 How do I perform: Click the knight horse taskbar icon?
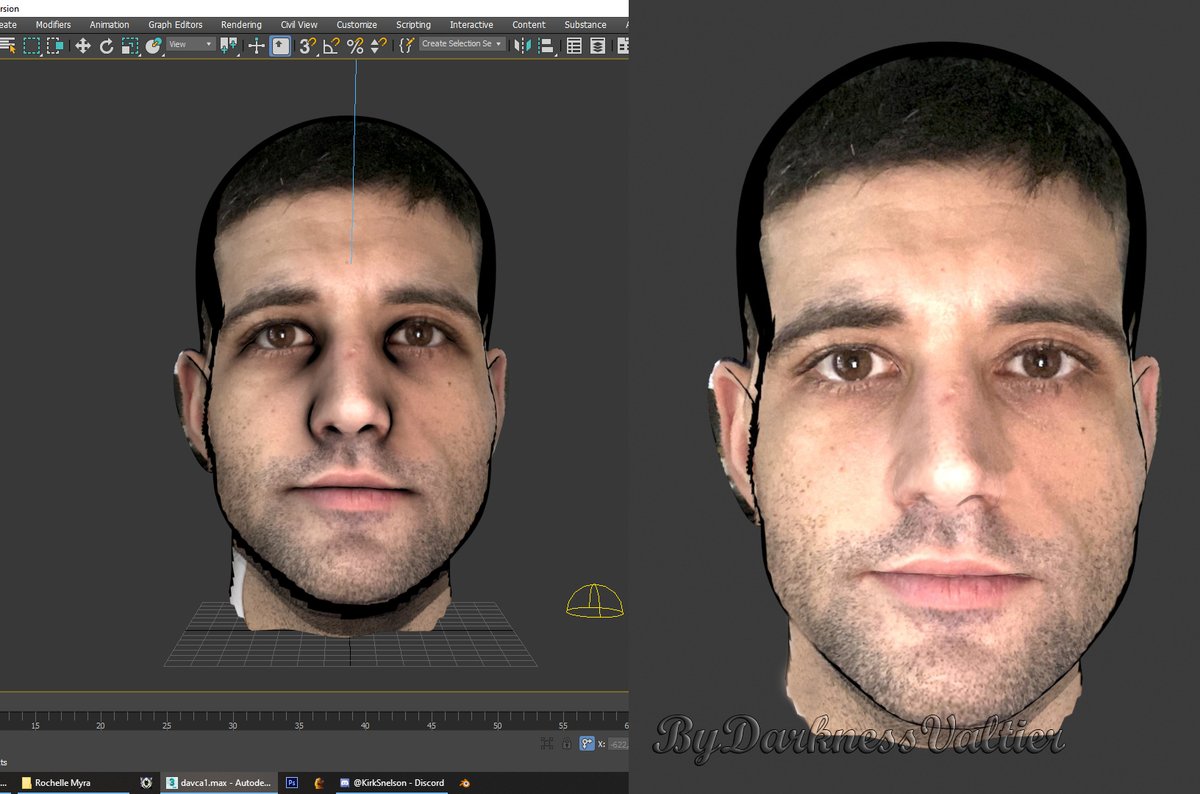coord(319,783)
